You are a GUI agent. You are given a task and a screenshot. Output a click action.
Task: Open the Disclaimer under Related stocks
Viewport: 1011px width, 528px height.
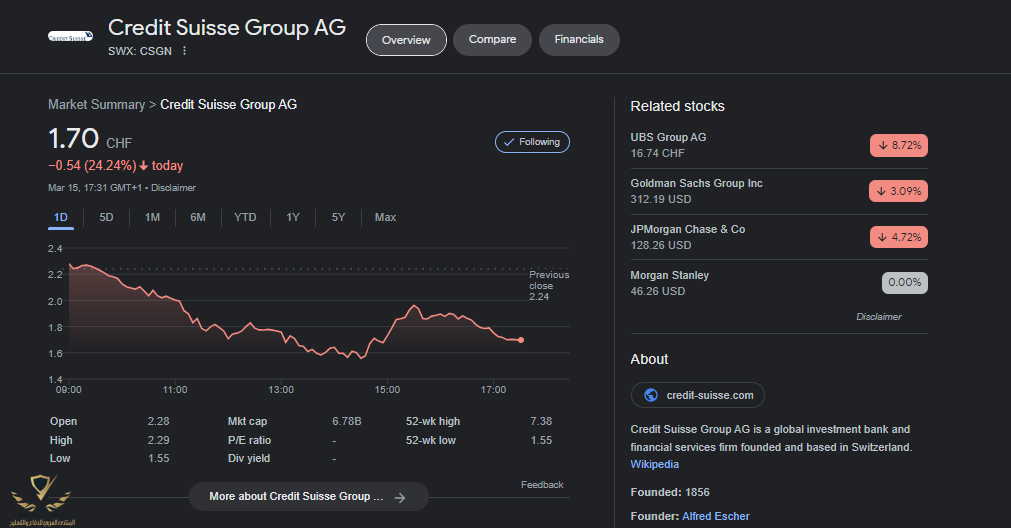click(x=879, y=317)
